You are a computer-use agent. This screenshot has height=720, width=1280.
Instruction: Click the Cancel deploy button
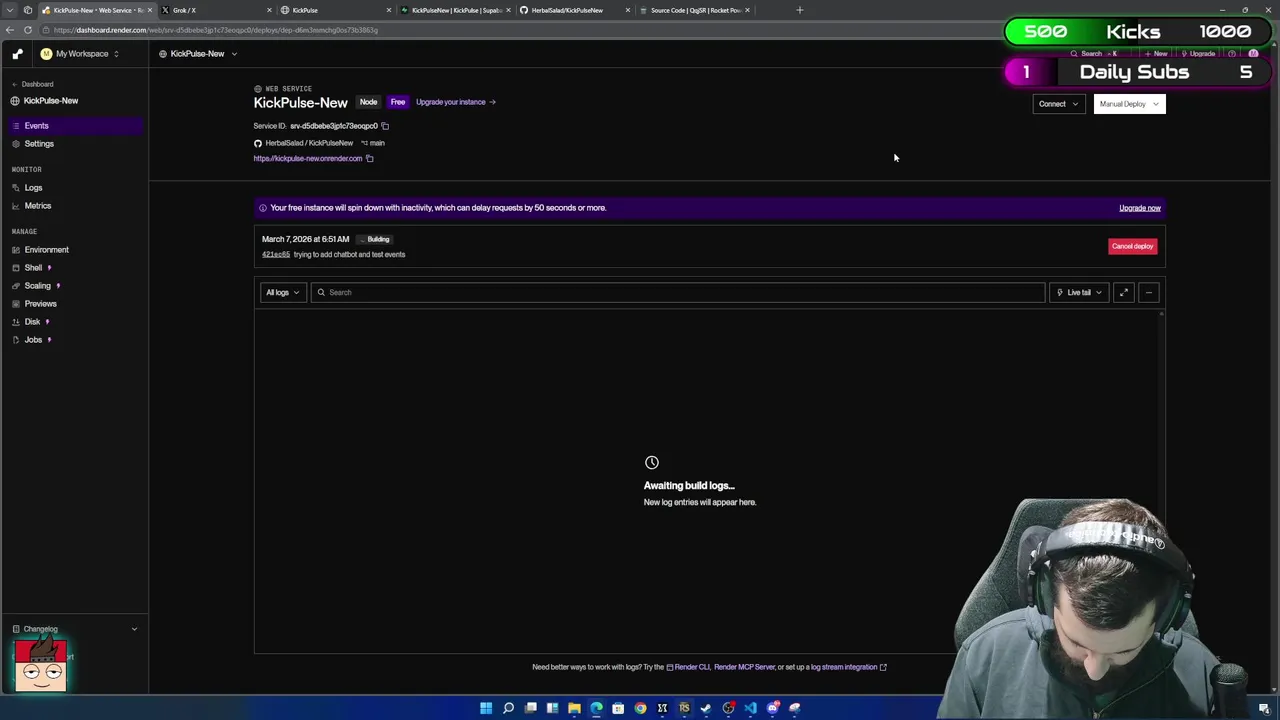(1132, 246)
